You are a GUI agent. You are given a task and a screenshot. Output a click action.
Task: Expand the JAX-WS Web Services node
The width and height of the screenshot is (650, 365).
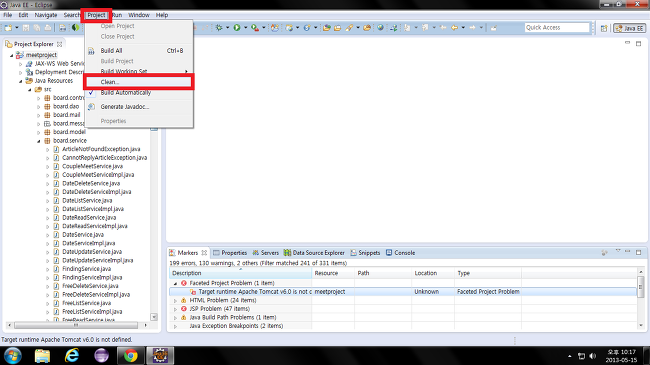21,64
